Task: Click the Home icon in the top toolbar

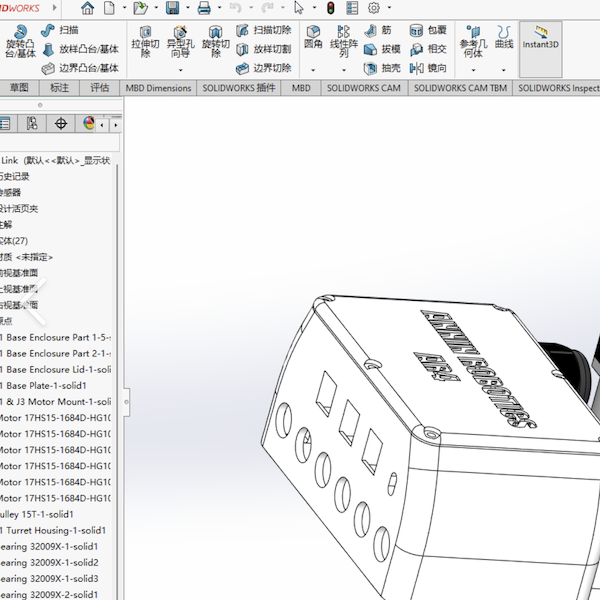Action: tap(88, 8)
